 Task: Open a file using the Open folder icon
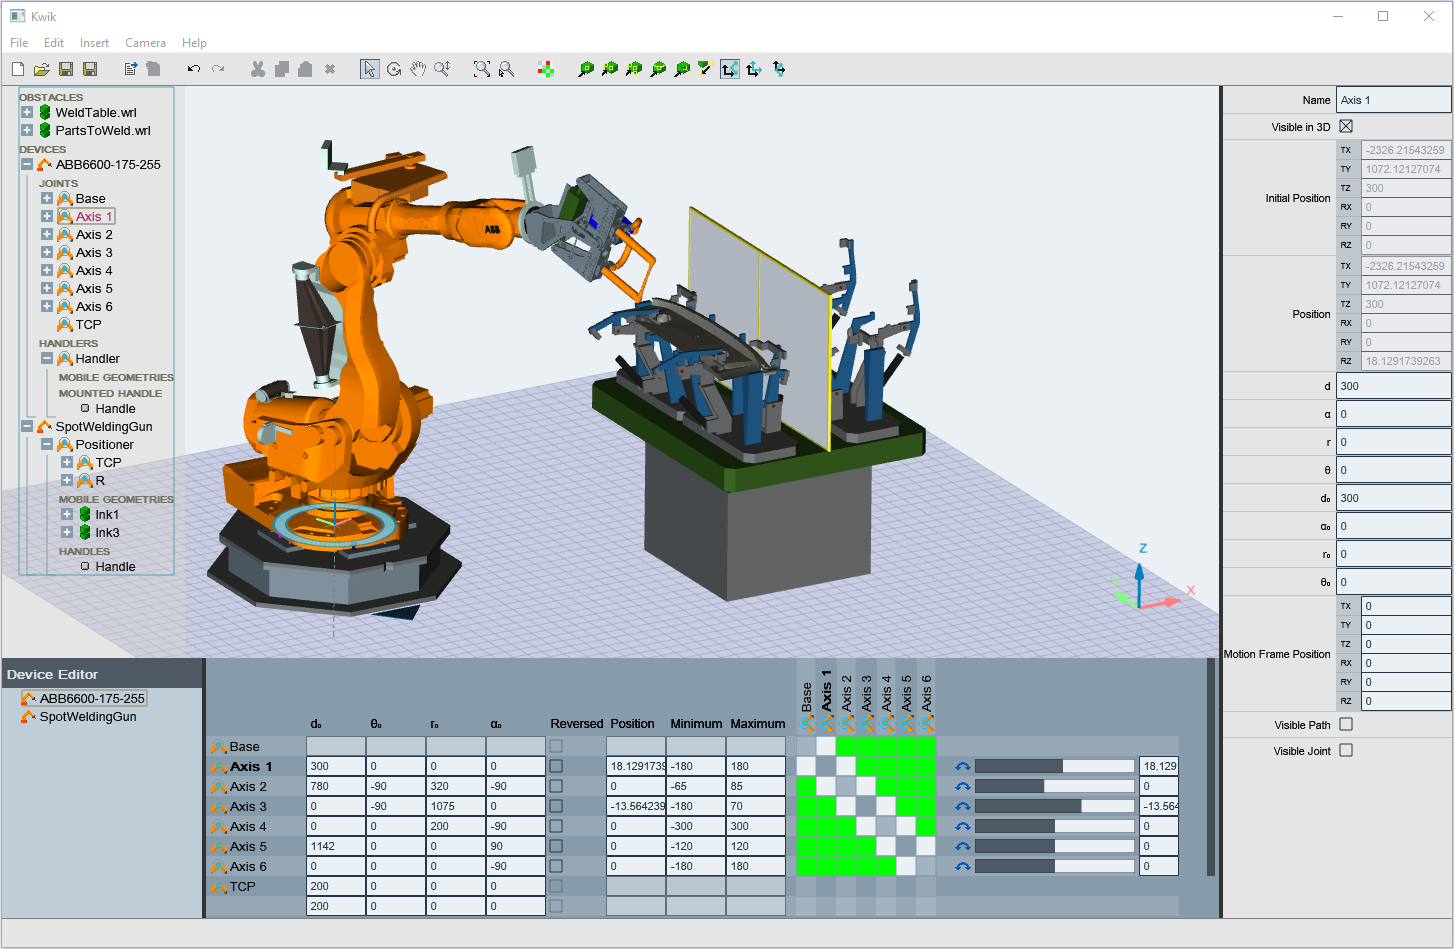(40, 68)
